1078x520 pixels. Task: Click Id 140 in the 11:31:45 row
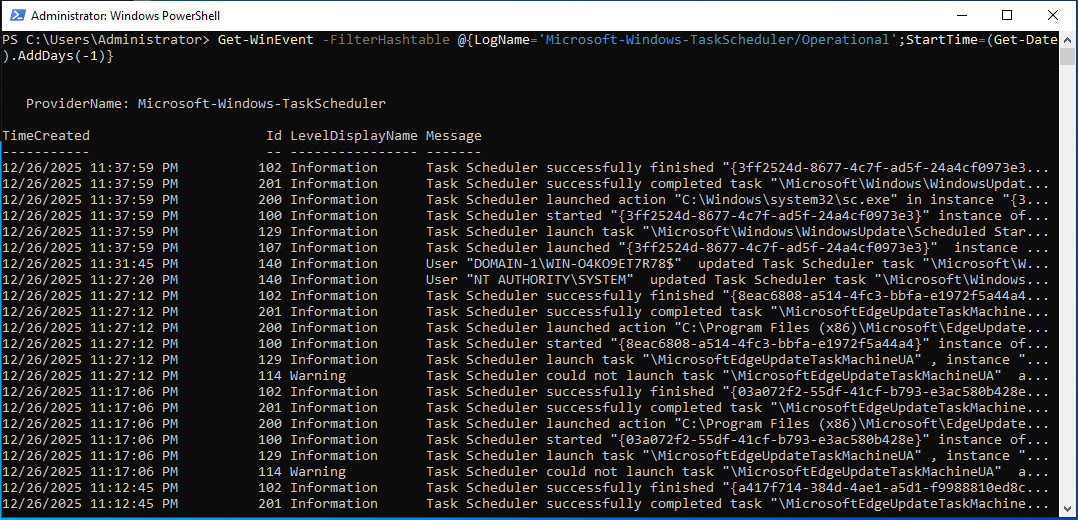(270, 263)
